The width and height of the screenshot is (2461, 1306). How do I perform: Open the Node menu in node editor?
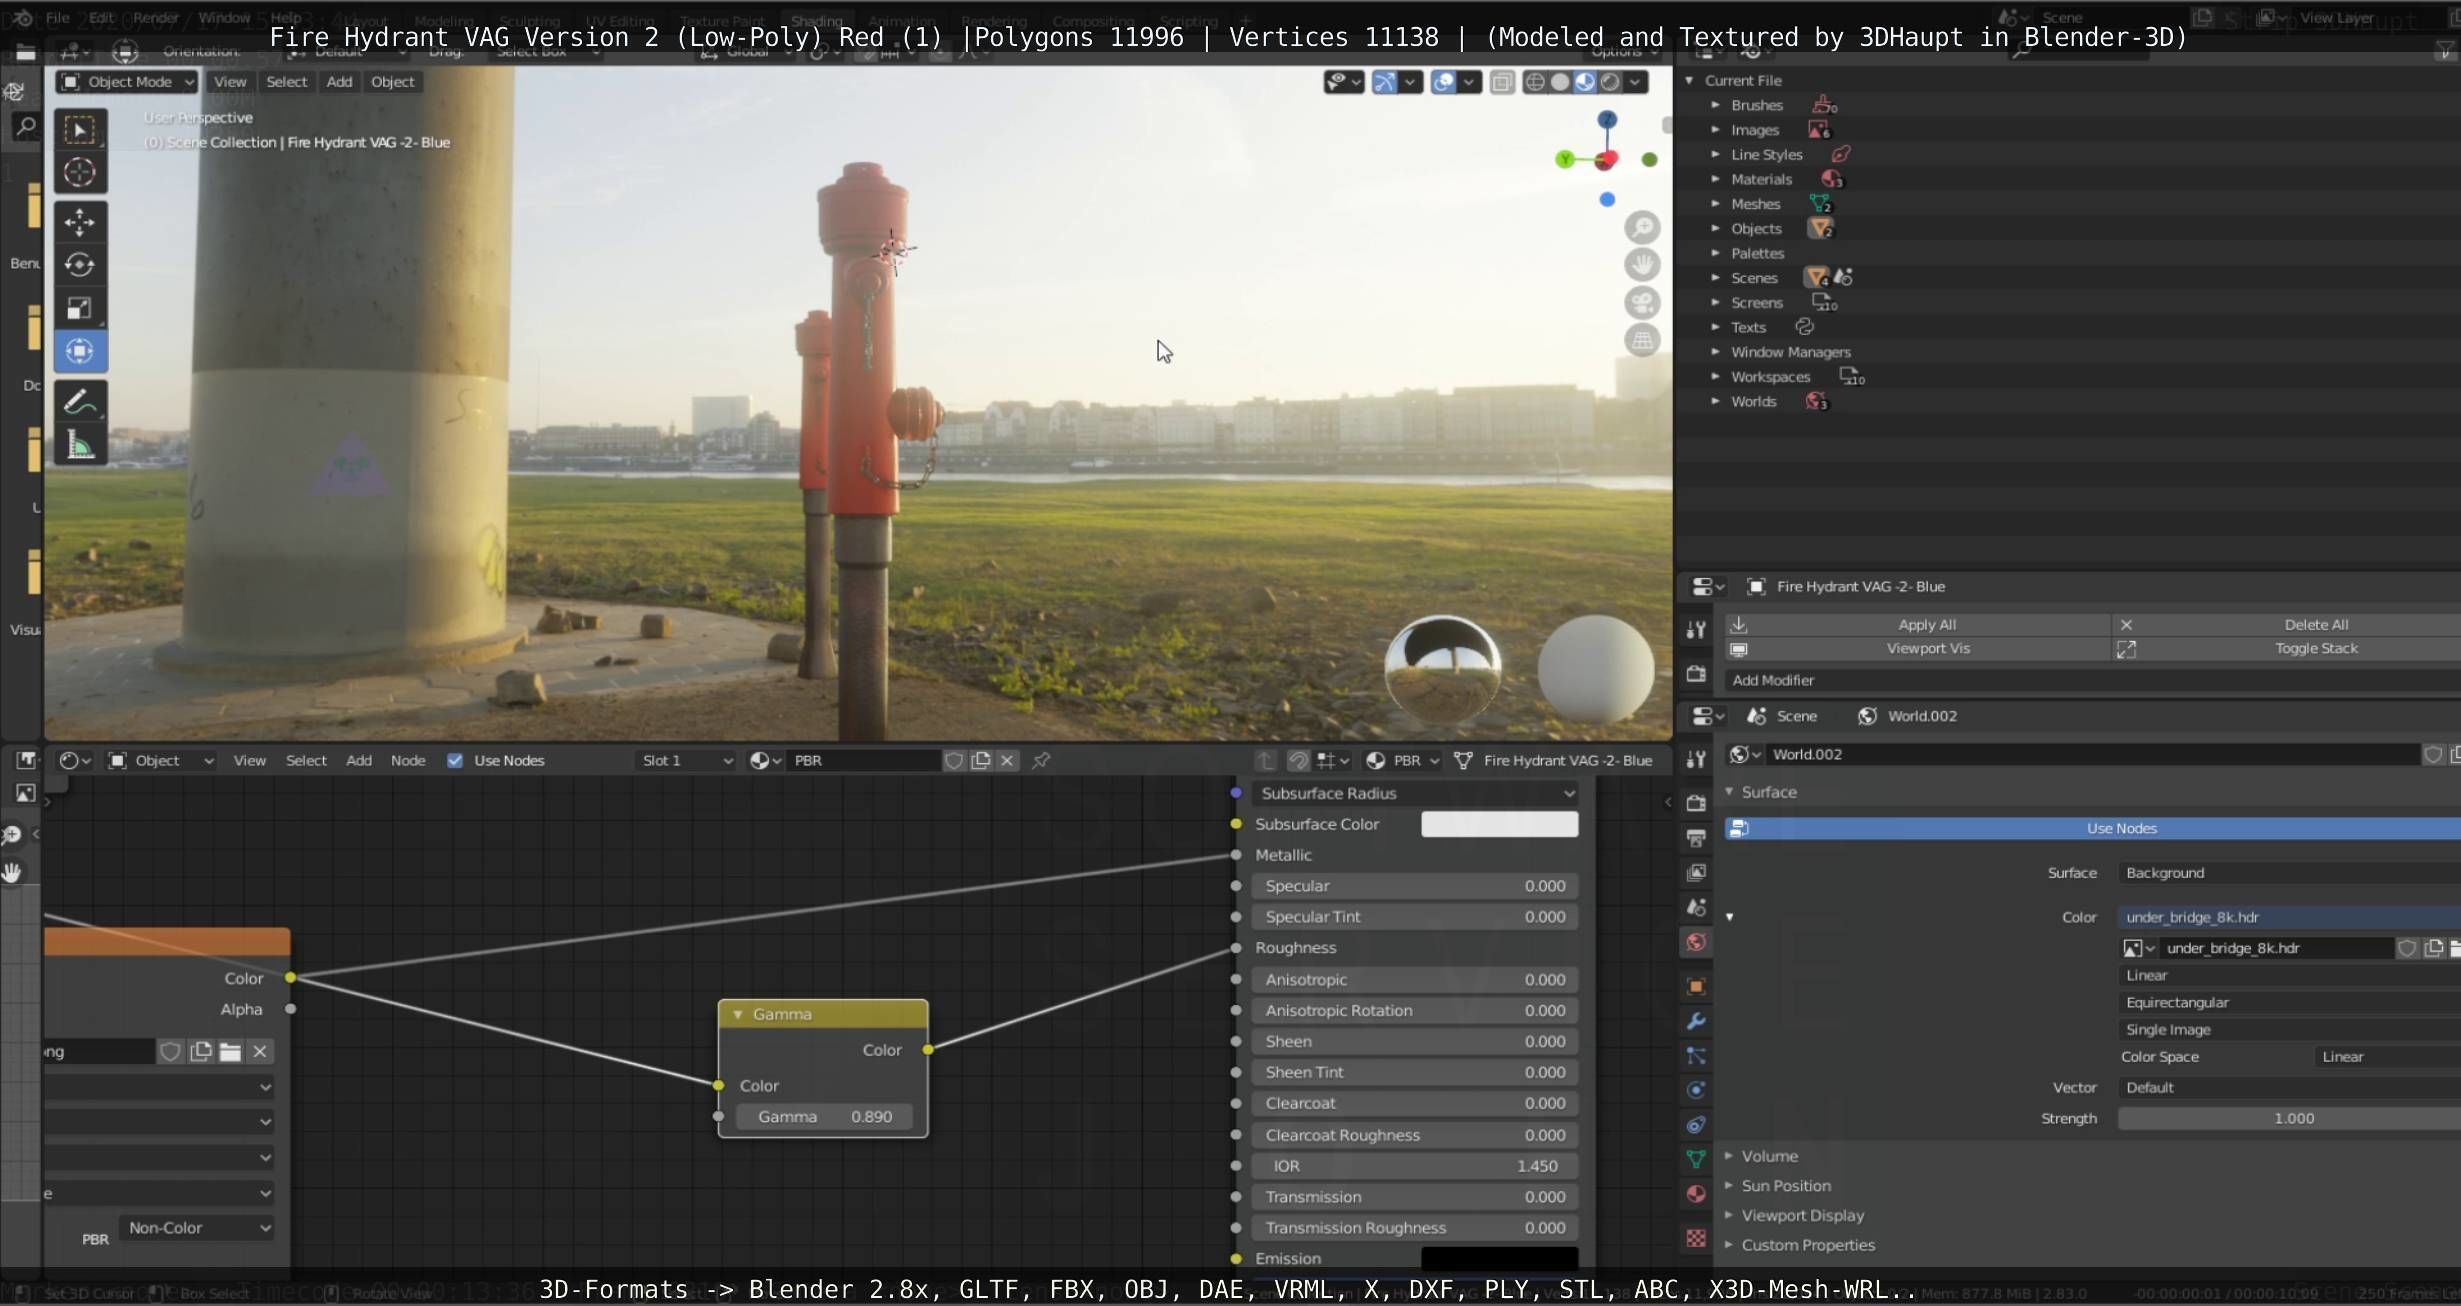407,760
